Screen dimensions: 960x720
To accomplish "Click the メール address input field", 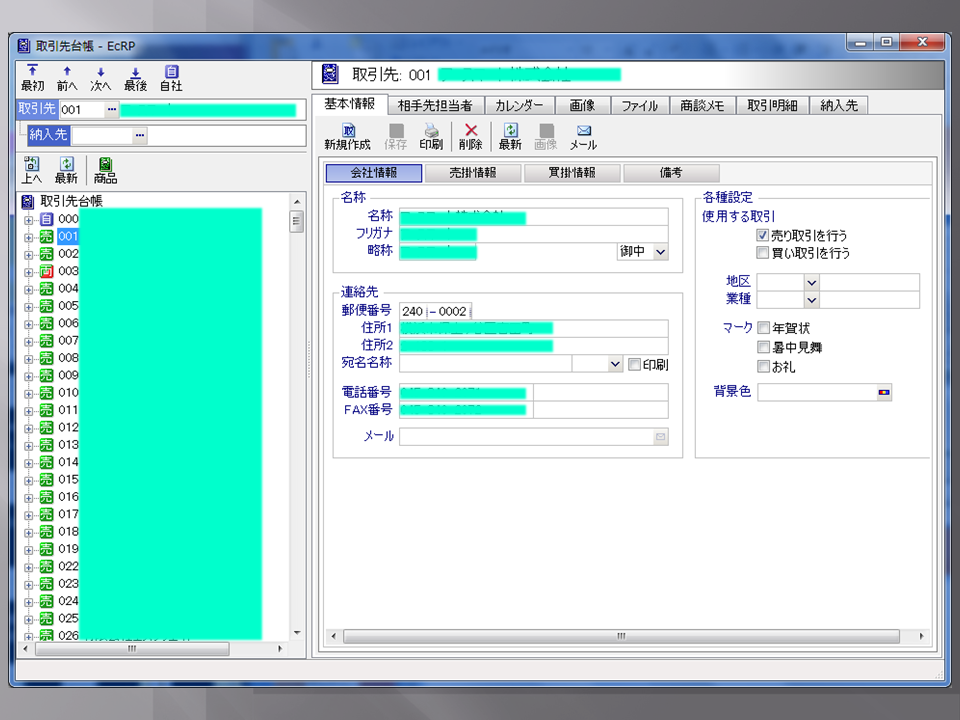I will coord(525,437).
